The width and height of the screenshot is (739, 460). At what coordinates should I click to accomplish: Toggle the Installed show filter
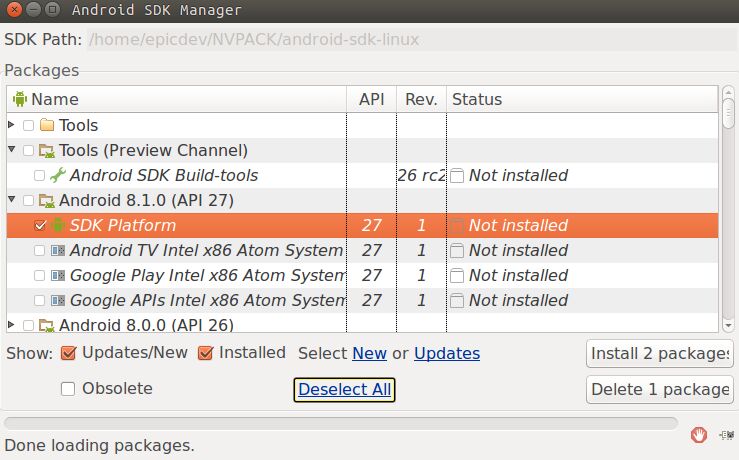click(205, 353)
